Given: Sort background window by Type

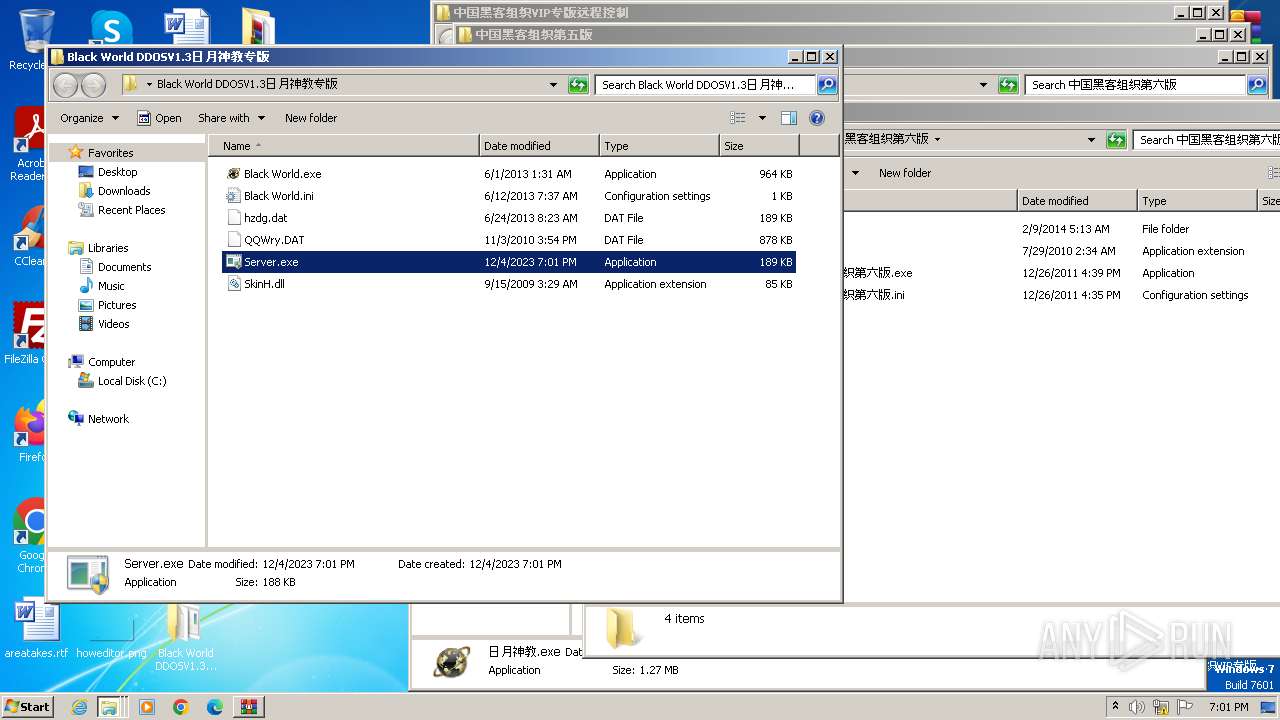Looking at the screenshot, I should click(x=1197, y=201).
